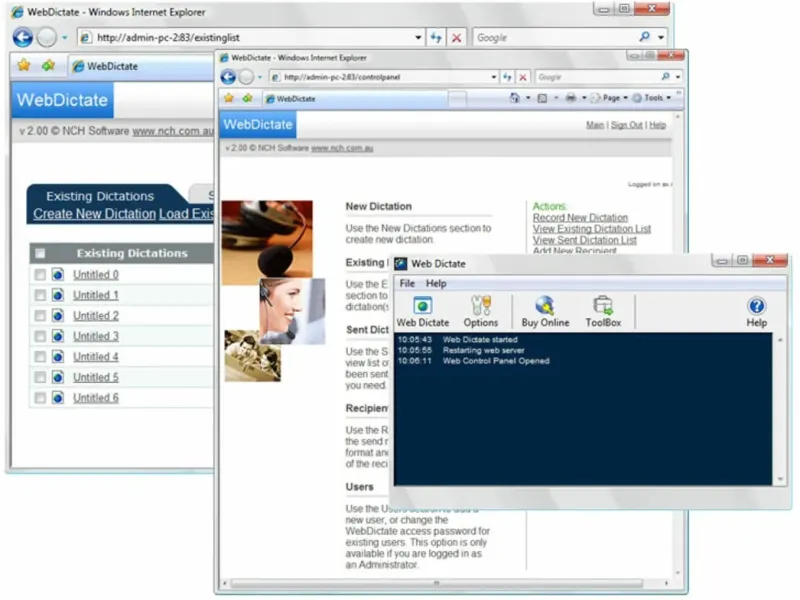This screenshot has height=600, width=800.
Task: Click vertical scrollbar of Web Dictate log
Action: point(780,409)
